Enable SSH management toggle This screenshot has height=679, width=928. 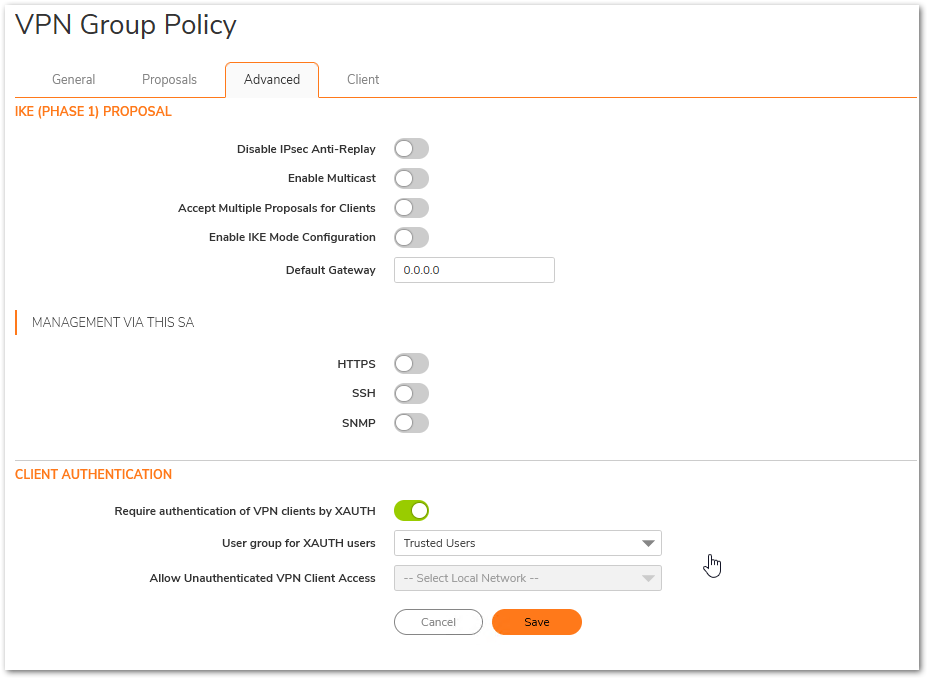click(x=411, y=393)
